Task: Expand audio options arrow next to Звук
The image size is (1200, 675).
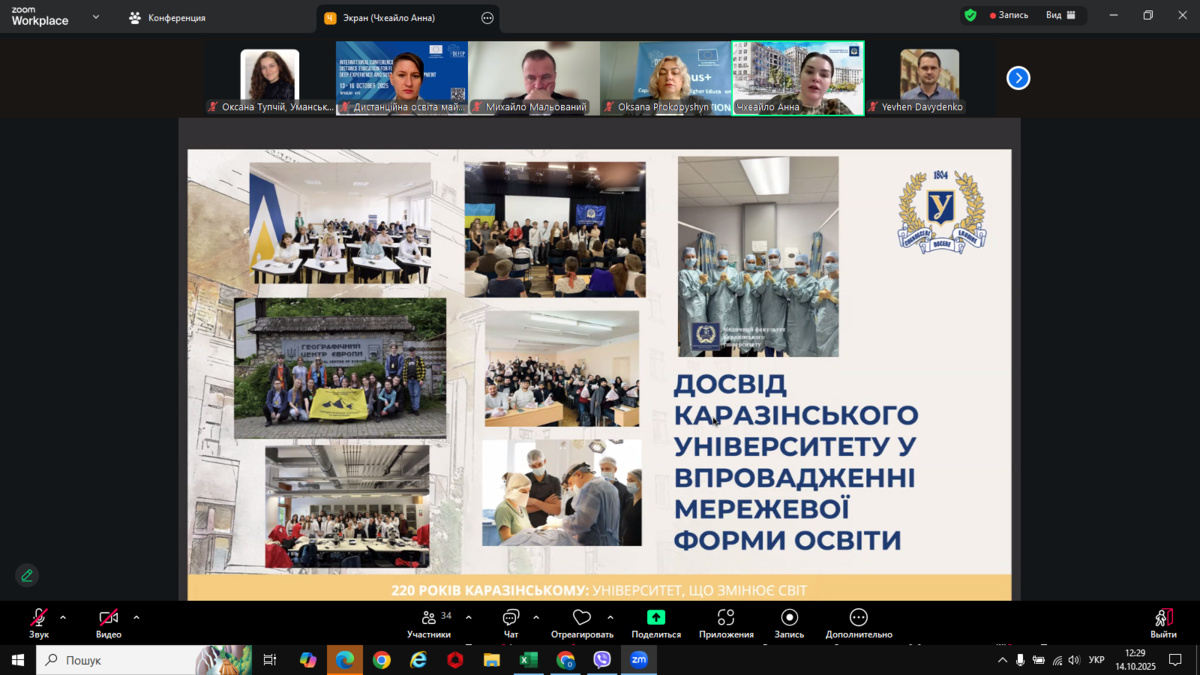Action: tap(63, 618)
